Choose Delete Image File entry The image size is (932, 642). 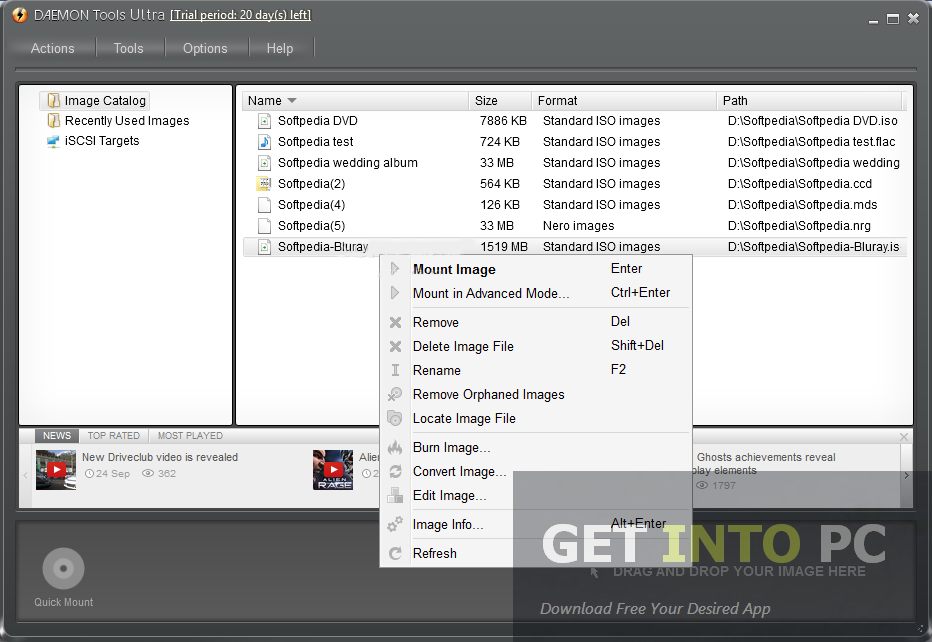click(x=536, y=346)
